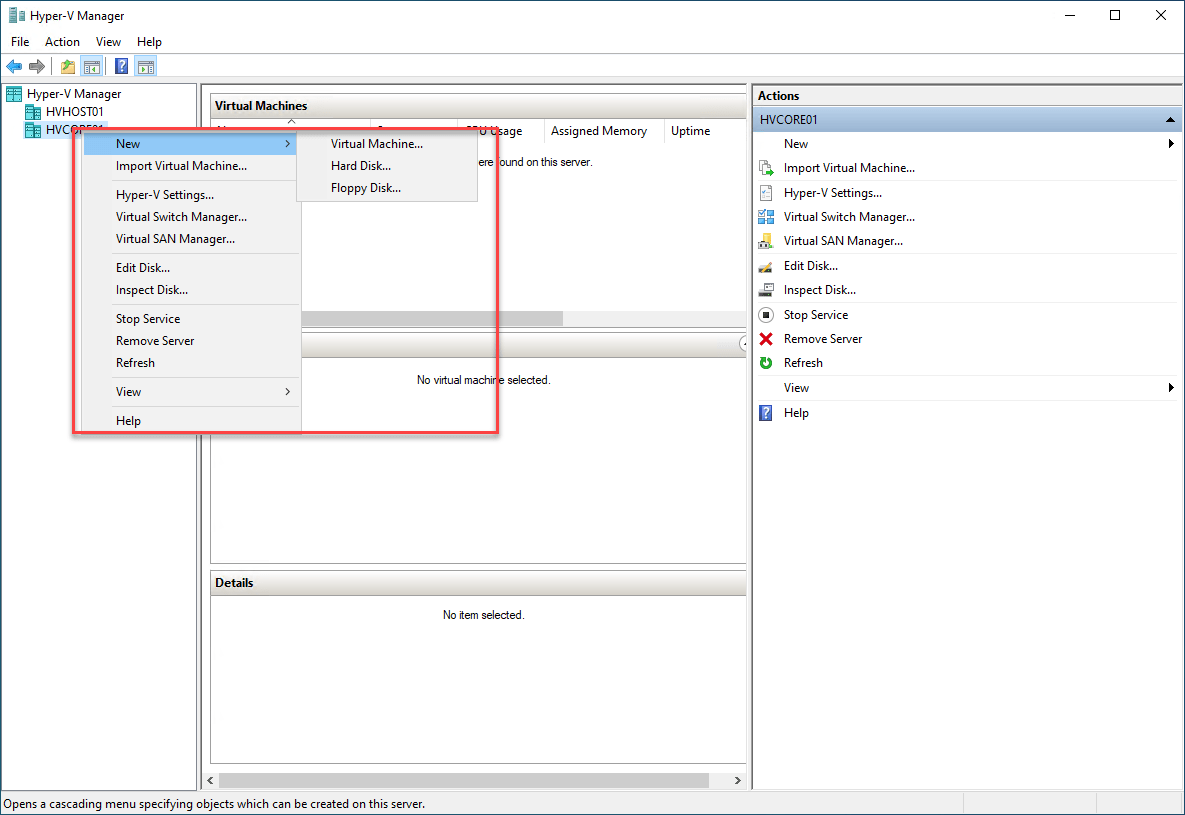Screen dimensions: 1185x815
Task: Click the Hyper-V Settings icon in Actions pane
Action: [766, 193]
